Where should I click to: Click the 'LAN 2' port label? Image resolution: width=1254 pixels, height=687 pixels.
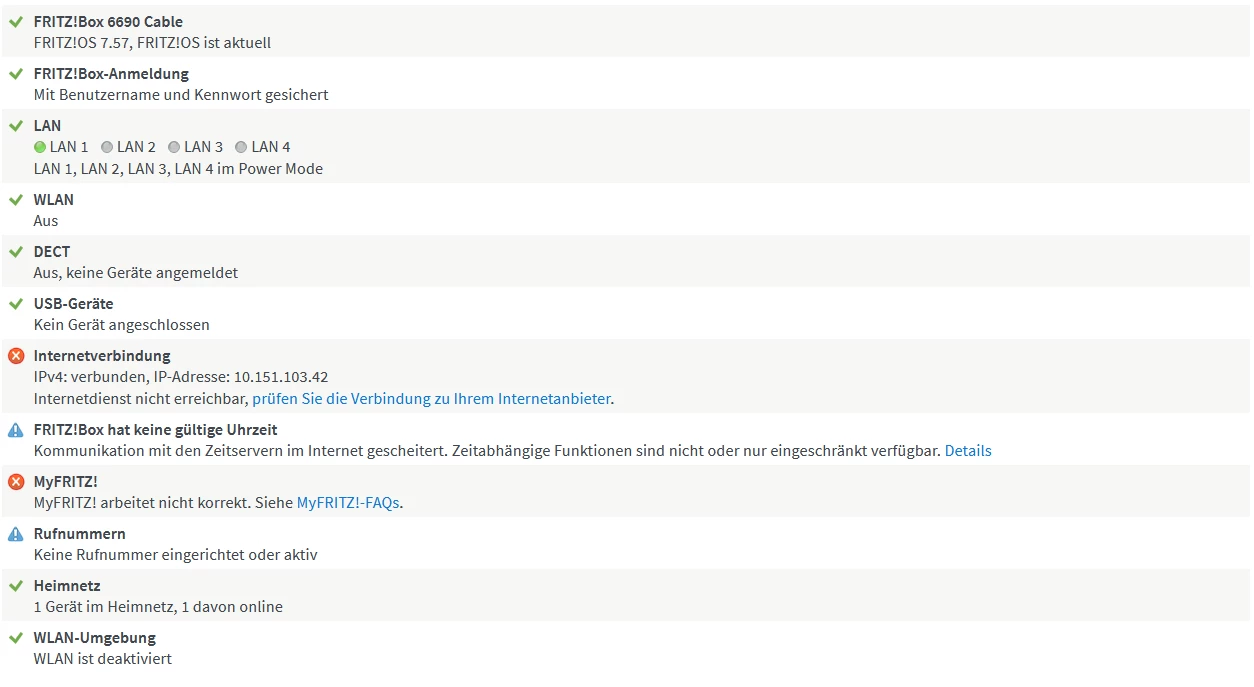click(x=136, y=147)
